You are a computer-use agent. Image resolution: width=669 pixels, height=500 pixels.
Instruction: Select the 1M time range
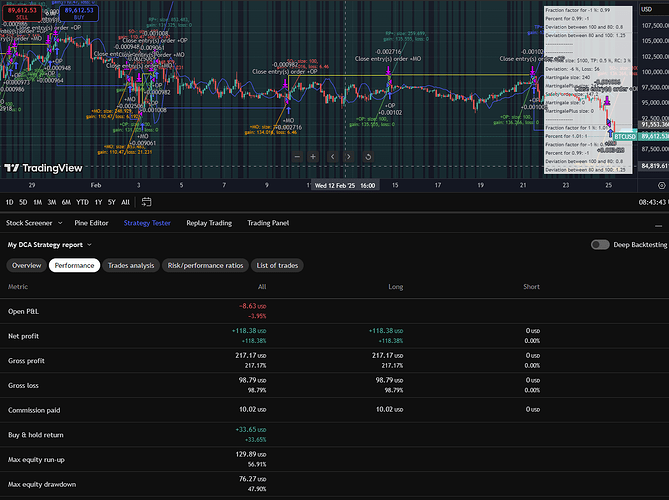click(x=38, y=202)
